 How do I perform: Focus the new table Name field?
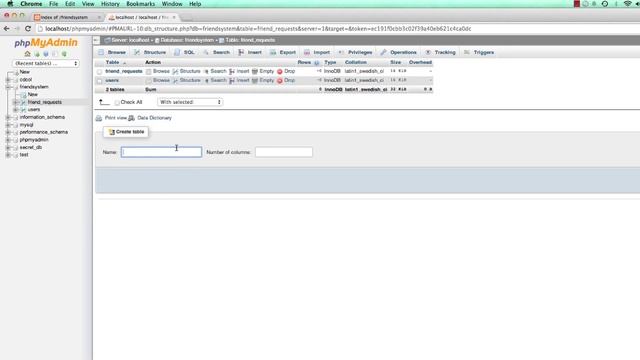tap(161, 152)
